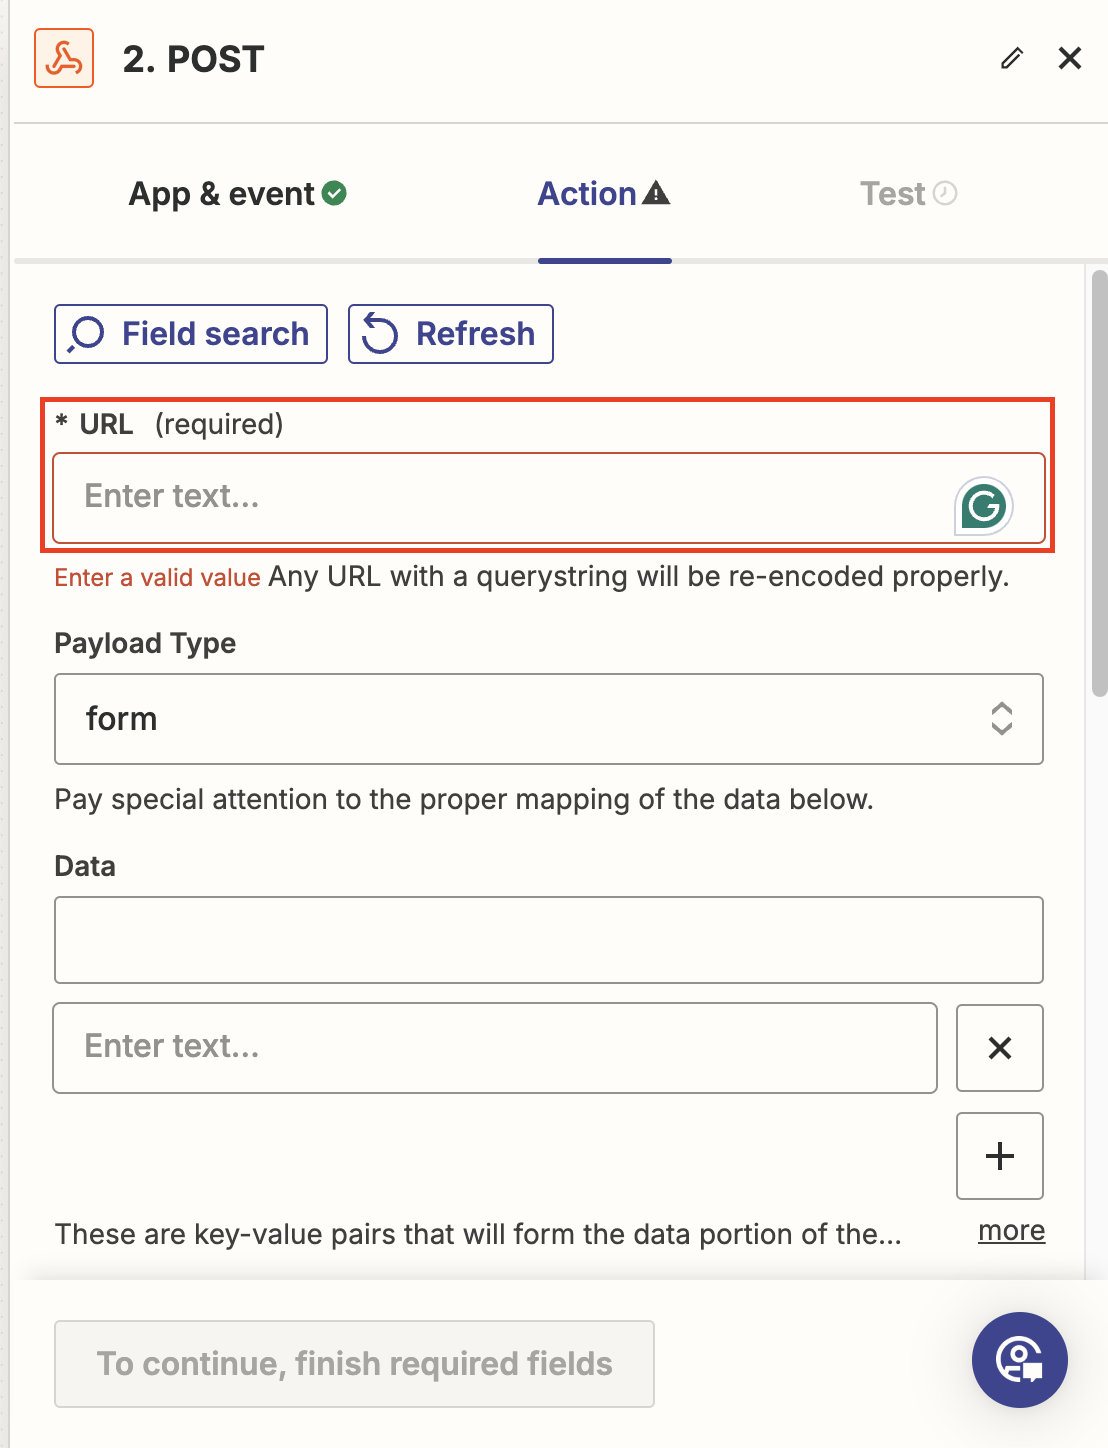Expand description with the more link
Viewport: 1108px width, 1448px height.
pos(1011,1231)
